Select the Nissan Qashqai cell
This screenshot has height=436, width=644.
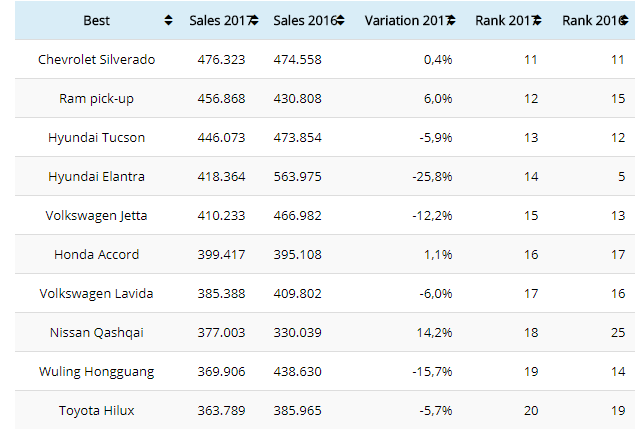click(x=97, y=333)
